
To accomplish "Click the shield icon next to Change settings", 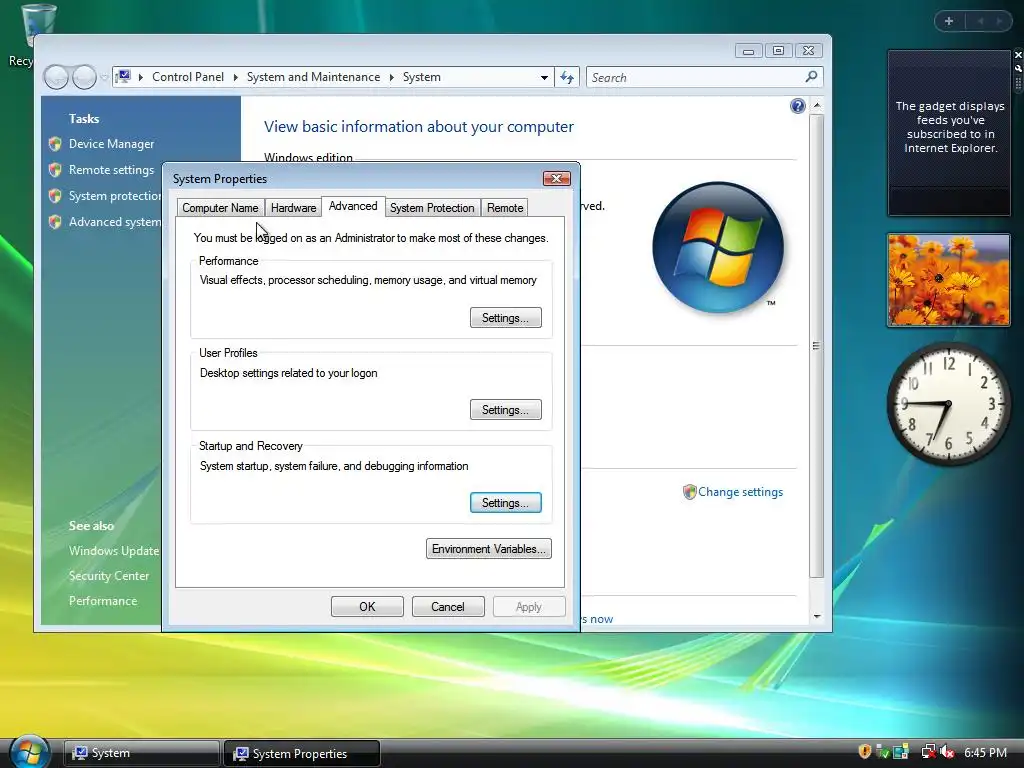I will click(x=689, y=492).
